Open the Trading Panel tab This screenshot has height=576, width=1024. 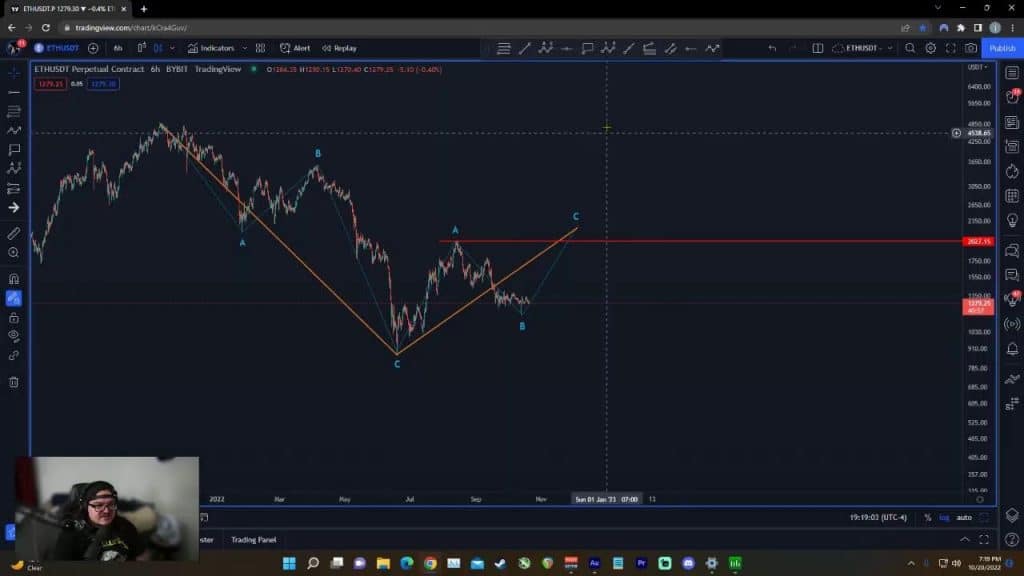point(253,540)
